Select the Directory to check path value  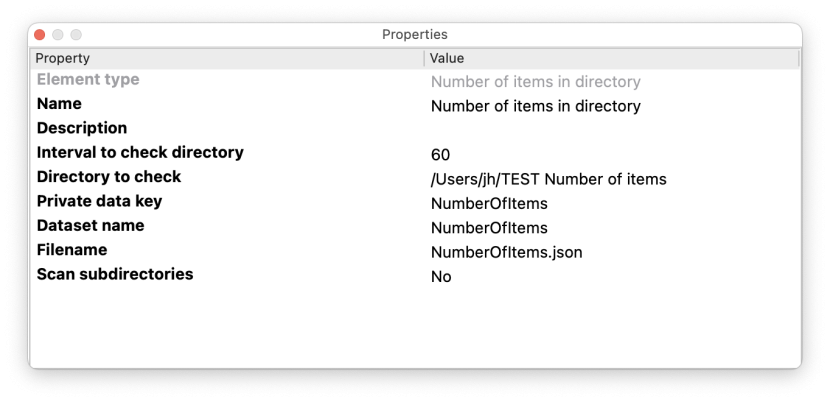coord(548,180)
